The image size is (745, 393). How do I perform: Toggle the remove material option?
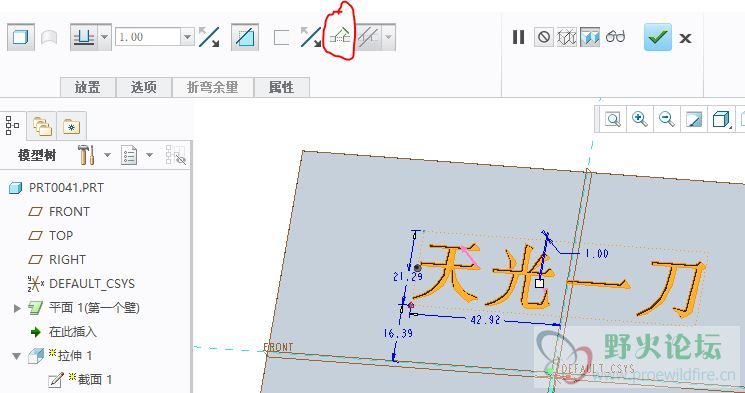click(x=245, y=37)
